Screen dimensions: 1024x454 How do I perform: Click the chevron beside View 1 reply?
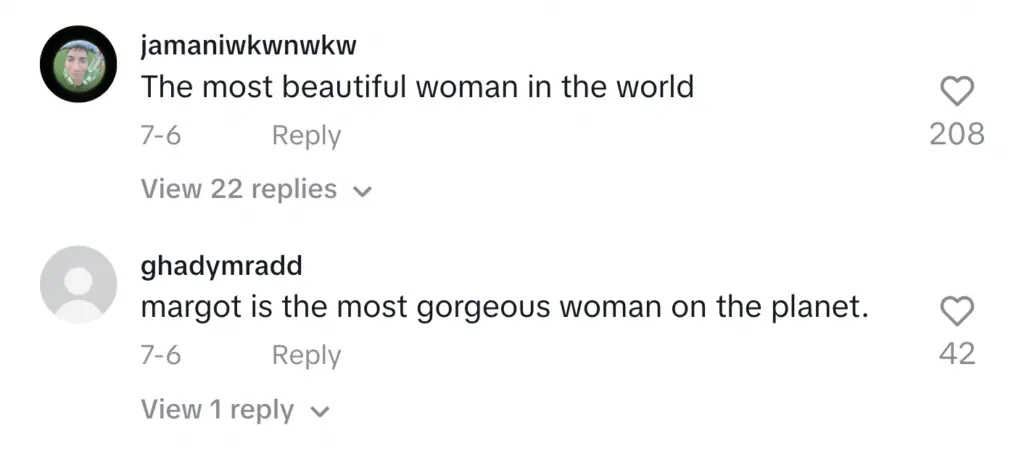coord(320,411)
